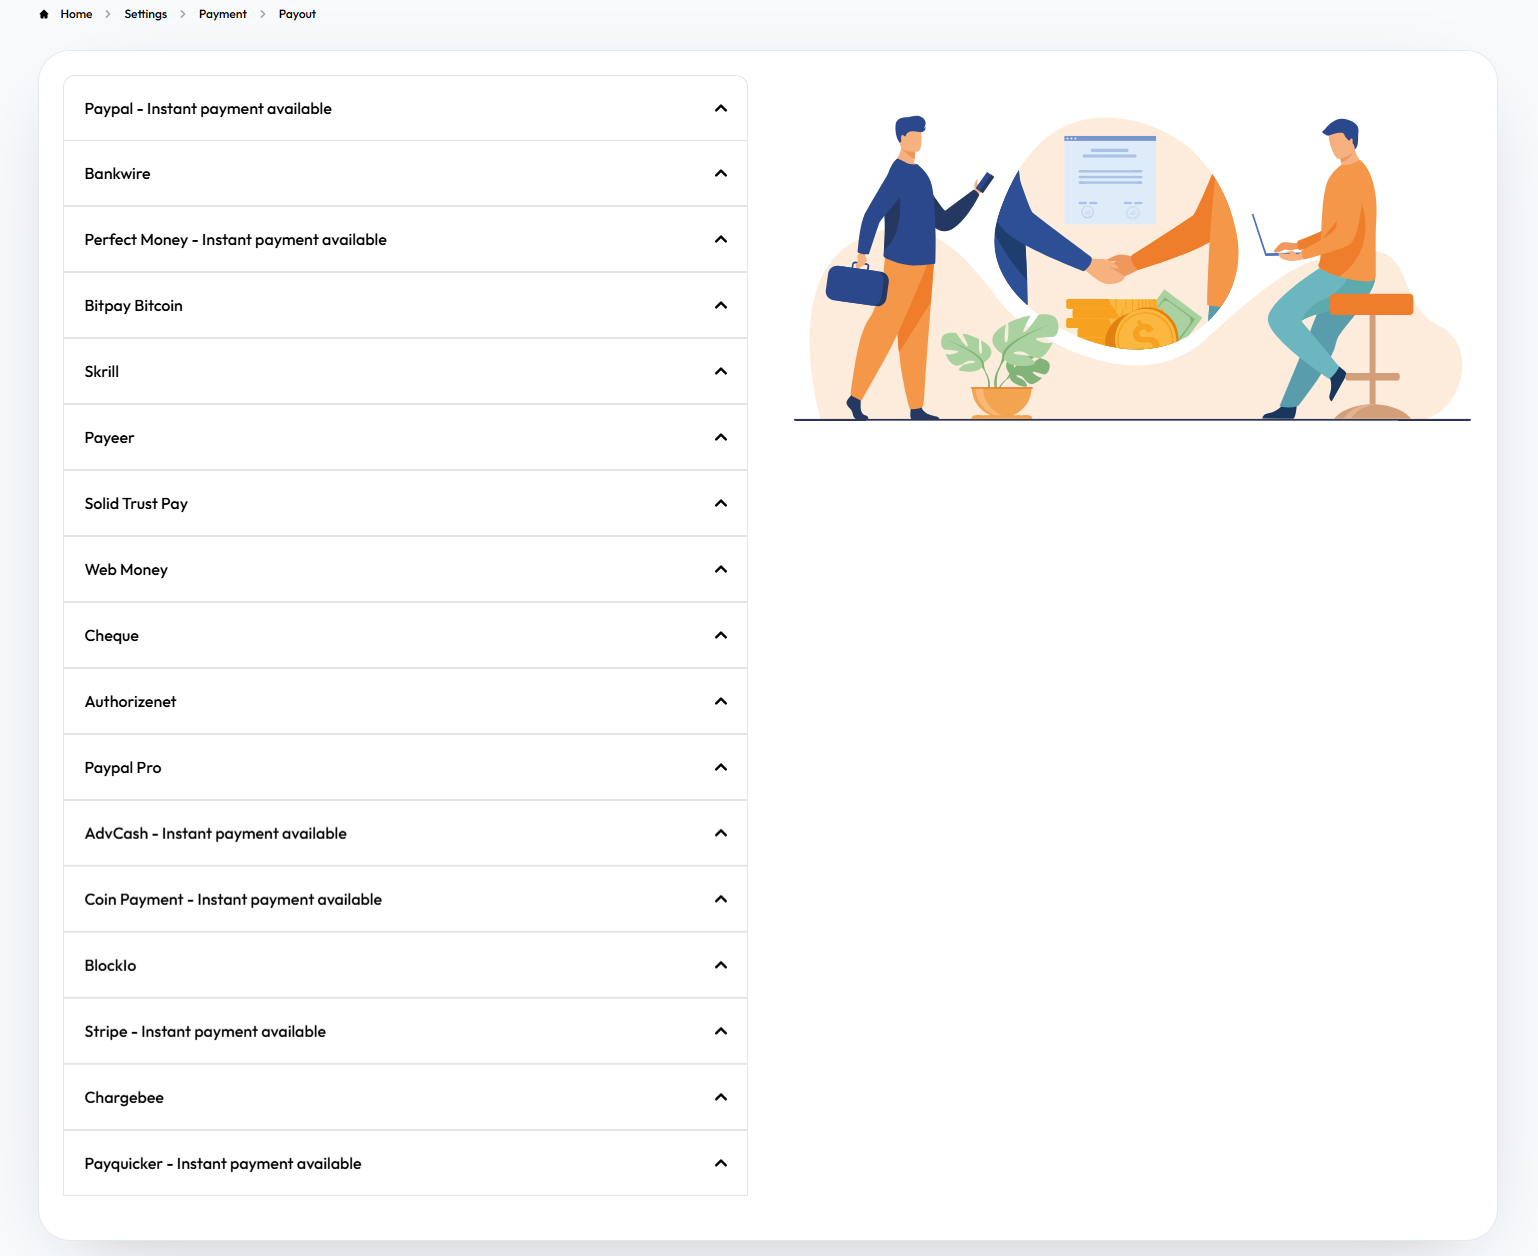The width and height of the screenshot is (1538, 1256).
Task: Toggle the Chargebee chevron arrow
Action: coord(721,1098)
